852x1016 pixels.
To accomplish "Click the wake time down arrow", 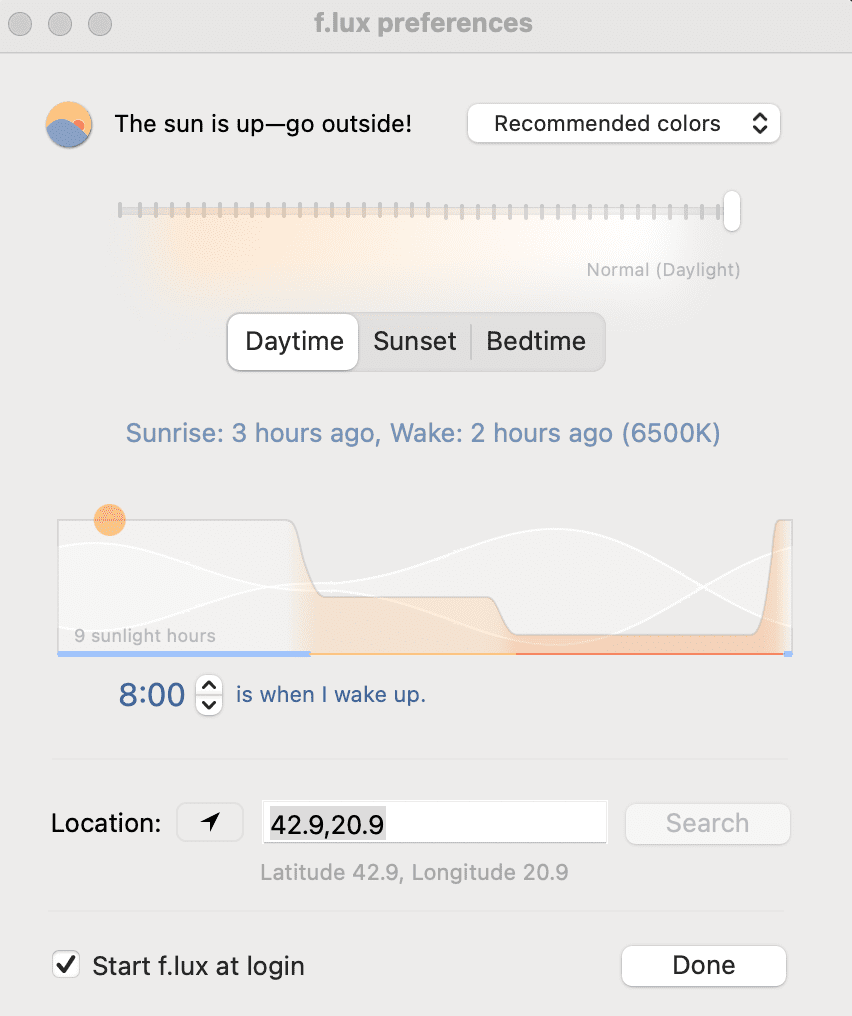I will tap(208, 705).
